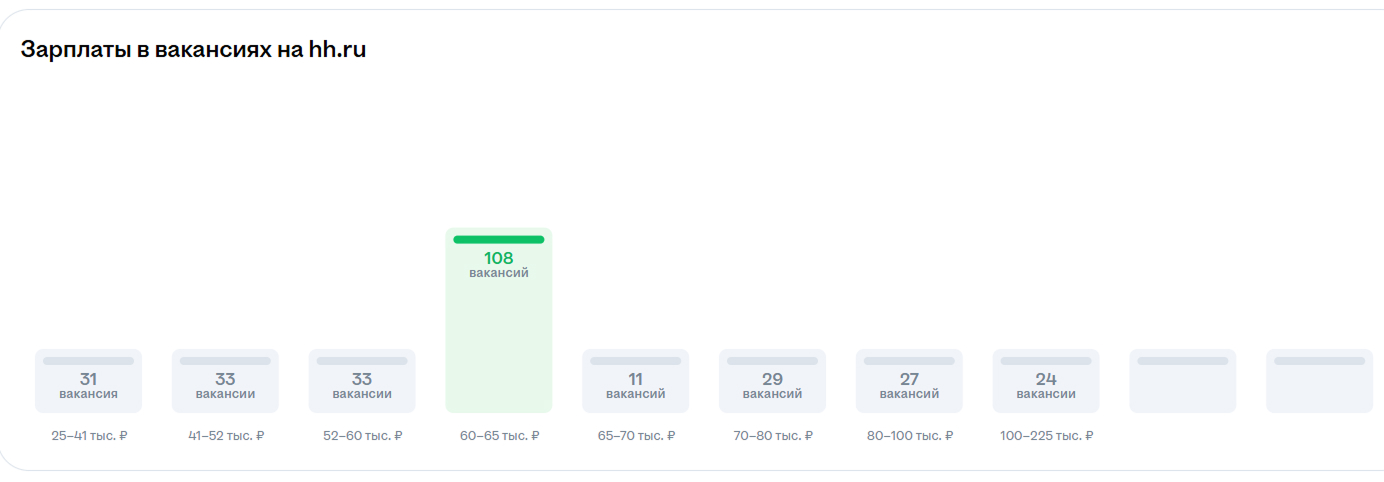1384x482 pixels.
Task: Click the 80–100 тыс. ₽ range label
Action: coord(910,436)
